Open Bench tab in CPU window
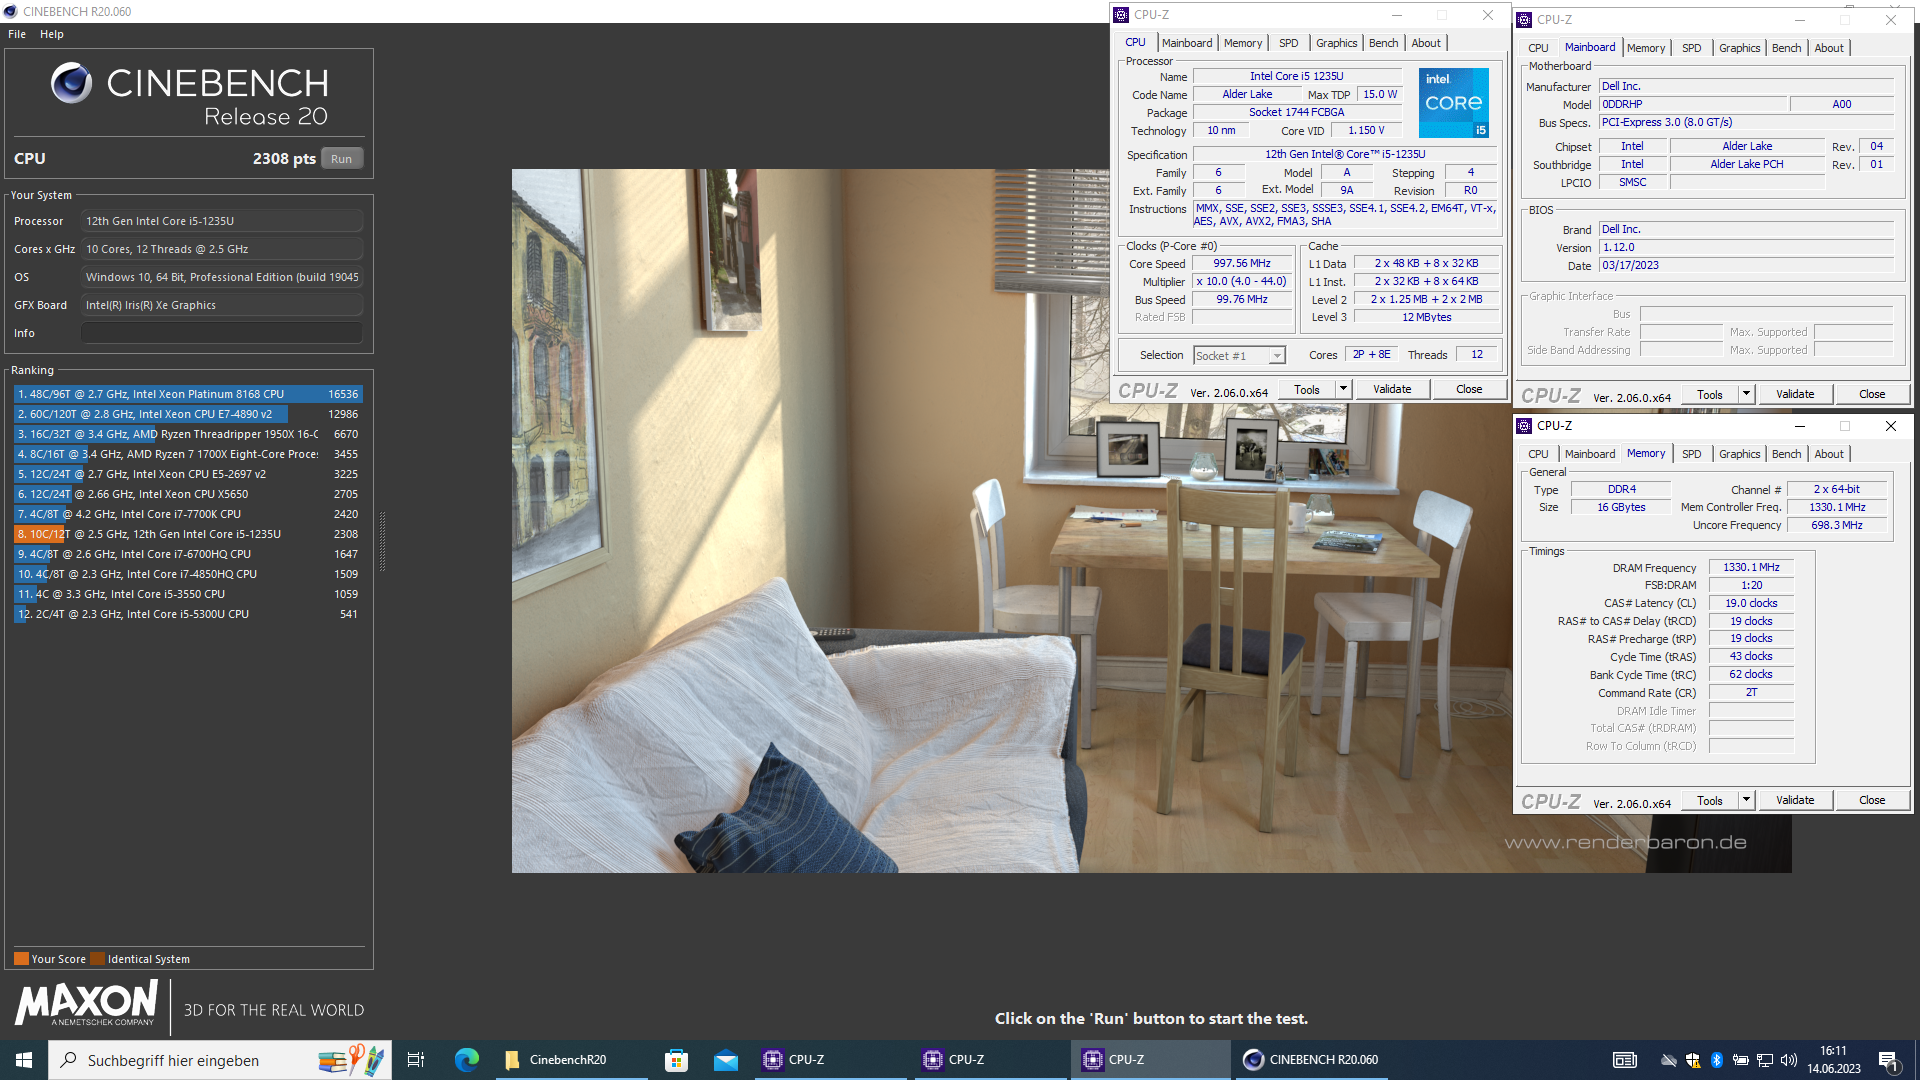 click(1384, 43)
